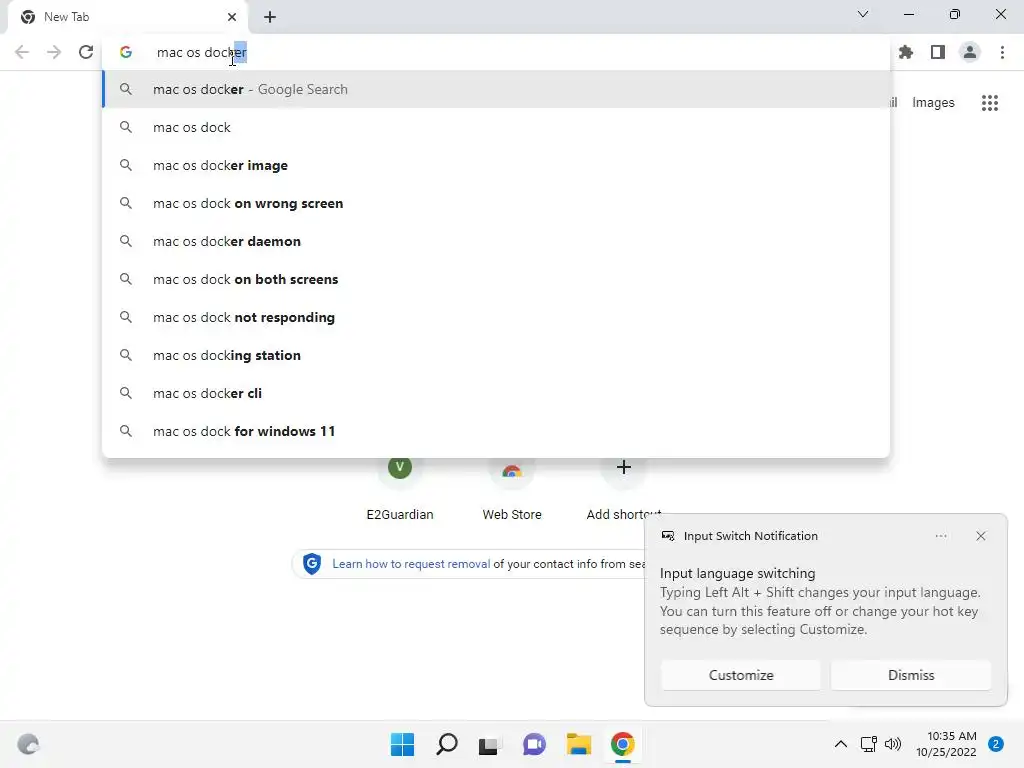Choose suggestion mac os docker - Google Search
Screen dimensions: 1024x768
[x=496, y=89]
